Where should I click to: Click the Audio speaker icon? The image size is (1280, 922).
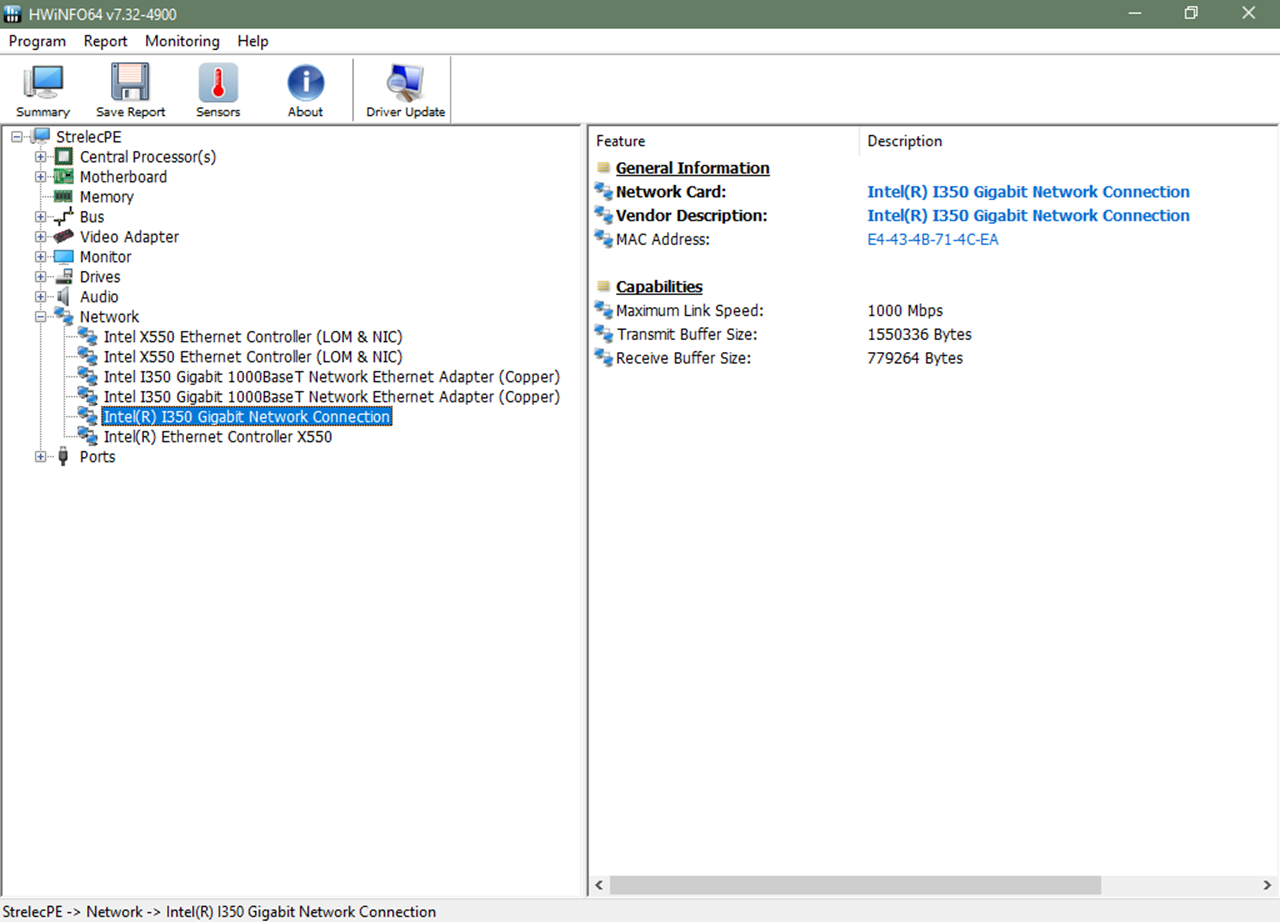pos(63,297)
